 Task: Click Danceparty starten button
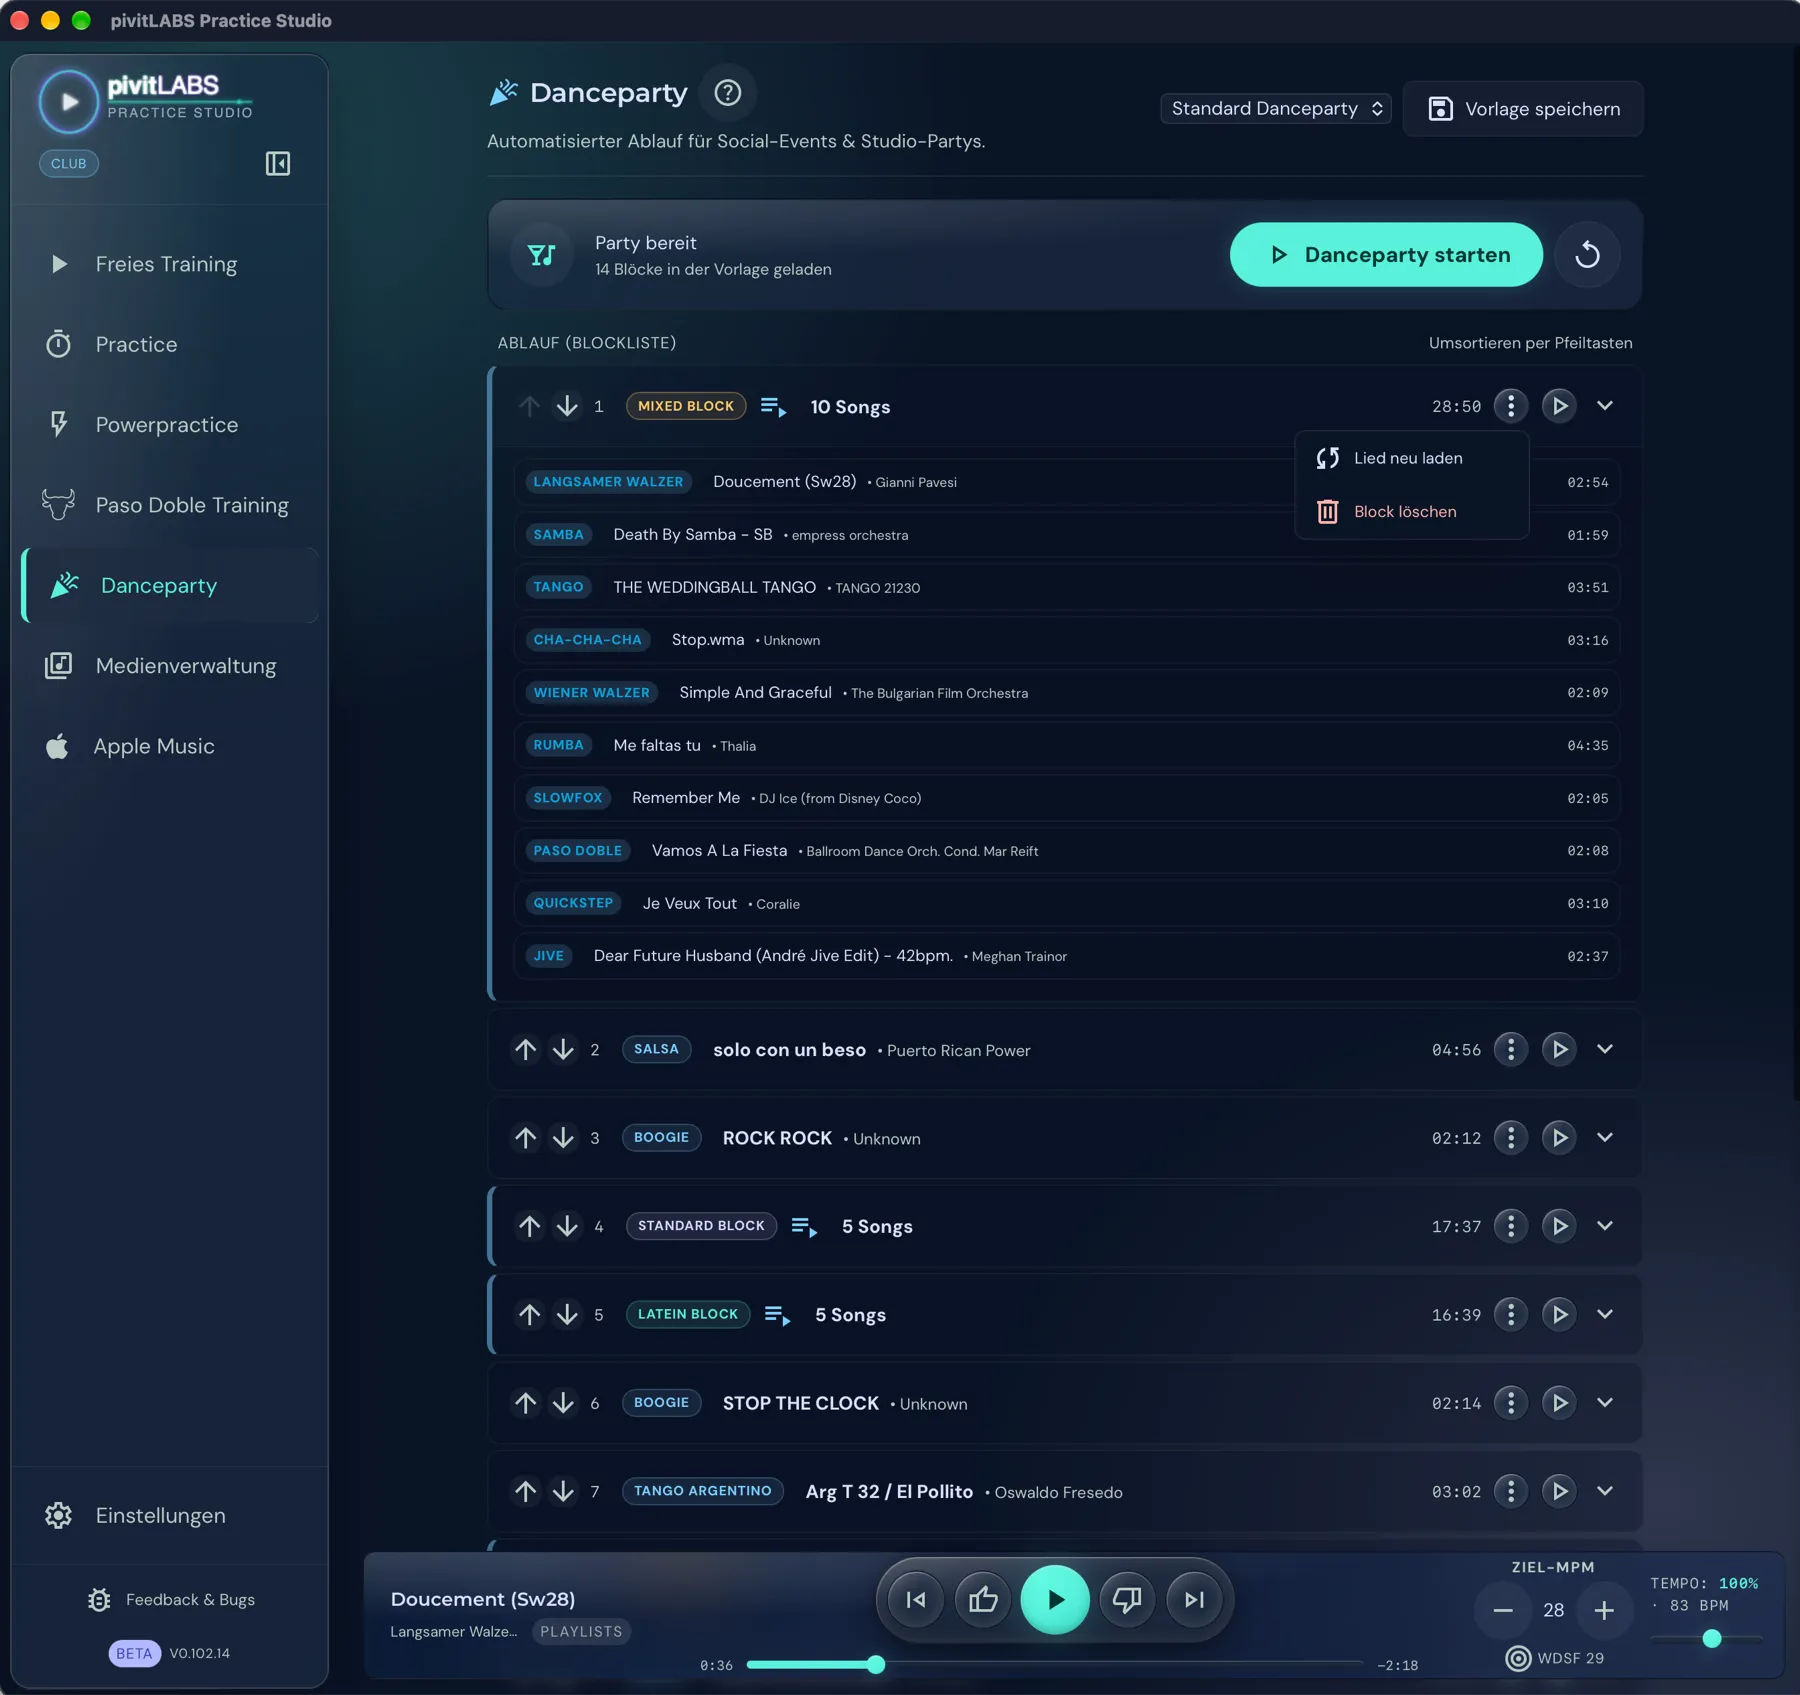click(1386, 255)
